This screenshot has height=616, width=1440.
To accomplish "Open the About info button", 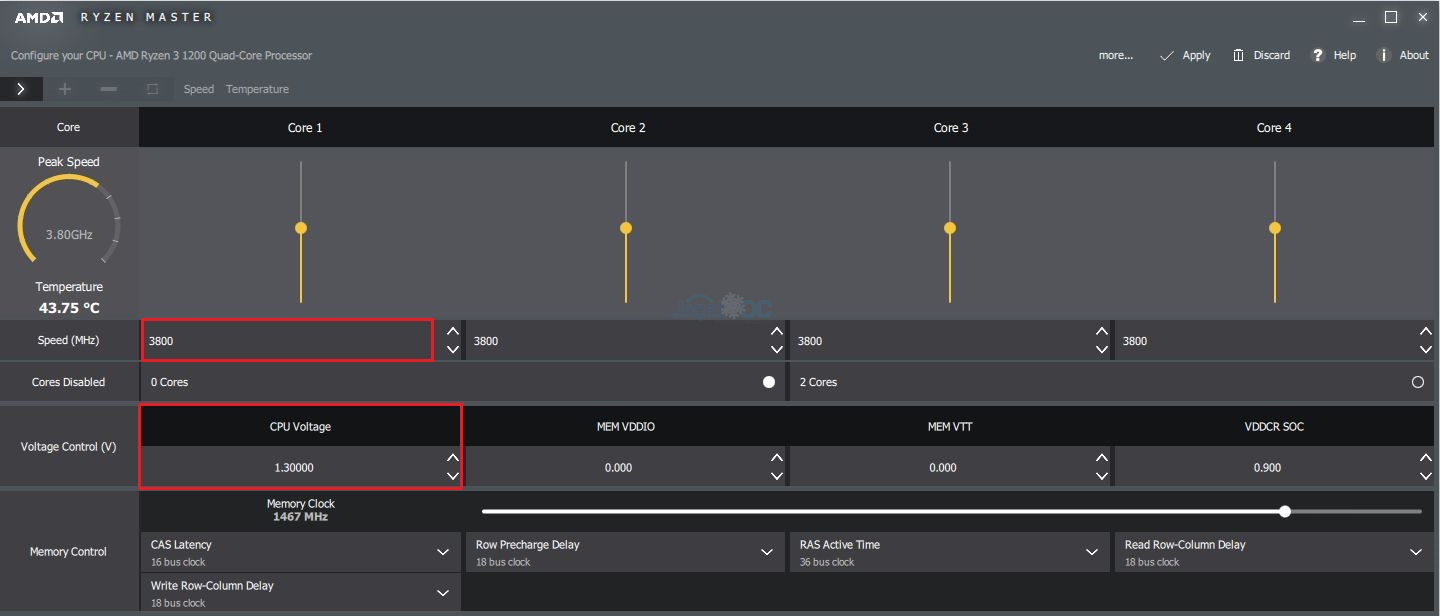I will [x=1403, y=55].
